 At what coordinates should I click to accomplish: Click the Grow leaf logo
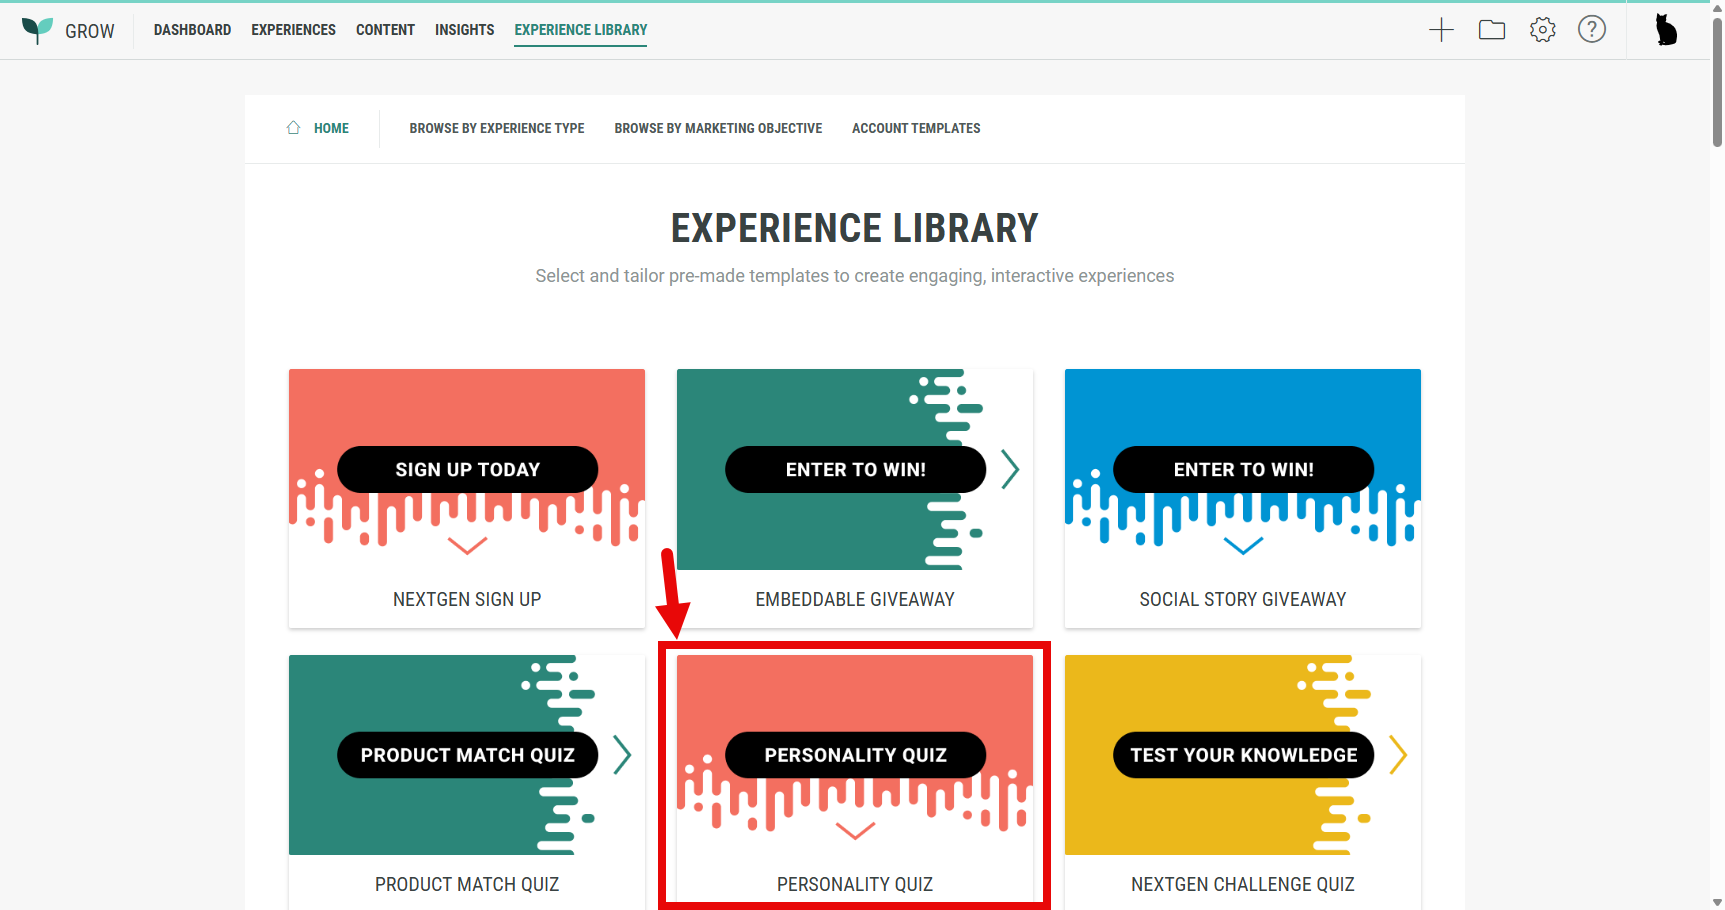37,30
